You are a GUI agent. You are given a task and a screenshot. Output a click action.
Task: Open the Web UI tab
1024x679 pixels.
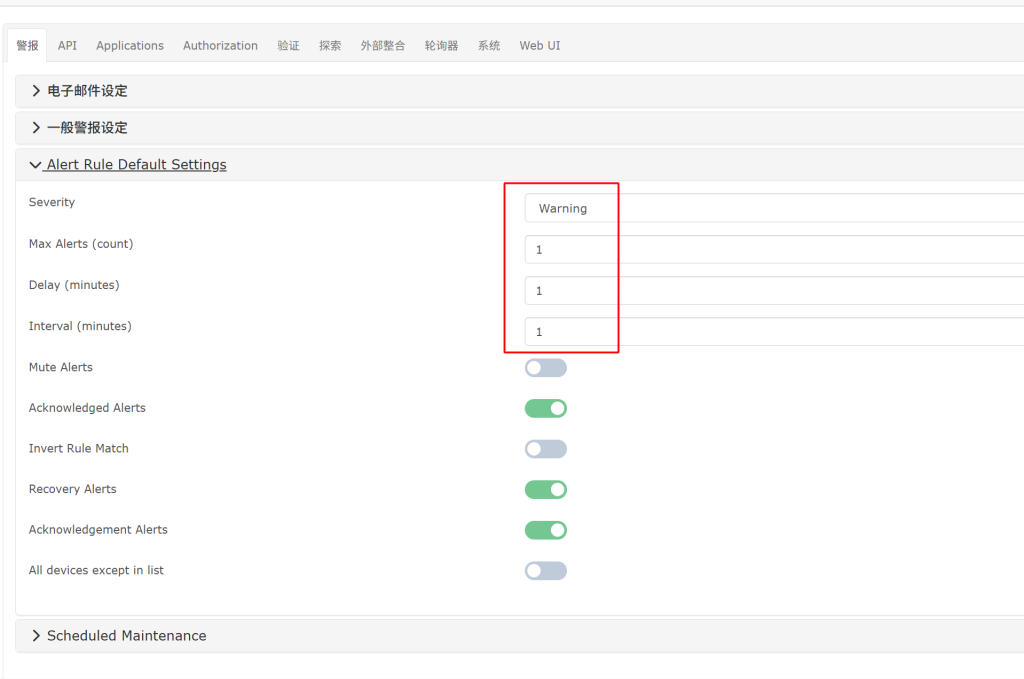[x=539, y=46]
